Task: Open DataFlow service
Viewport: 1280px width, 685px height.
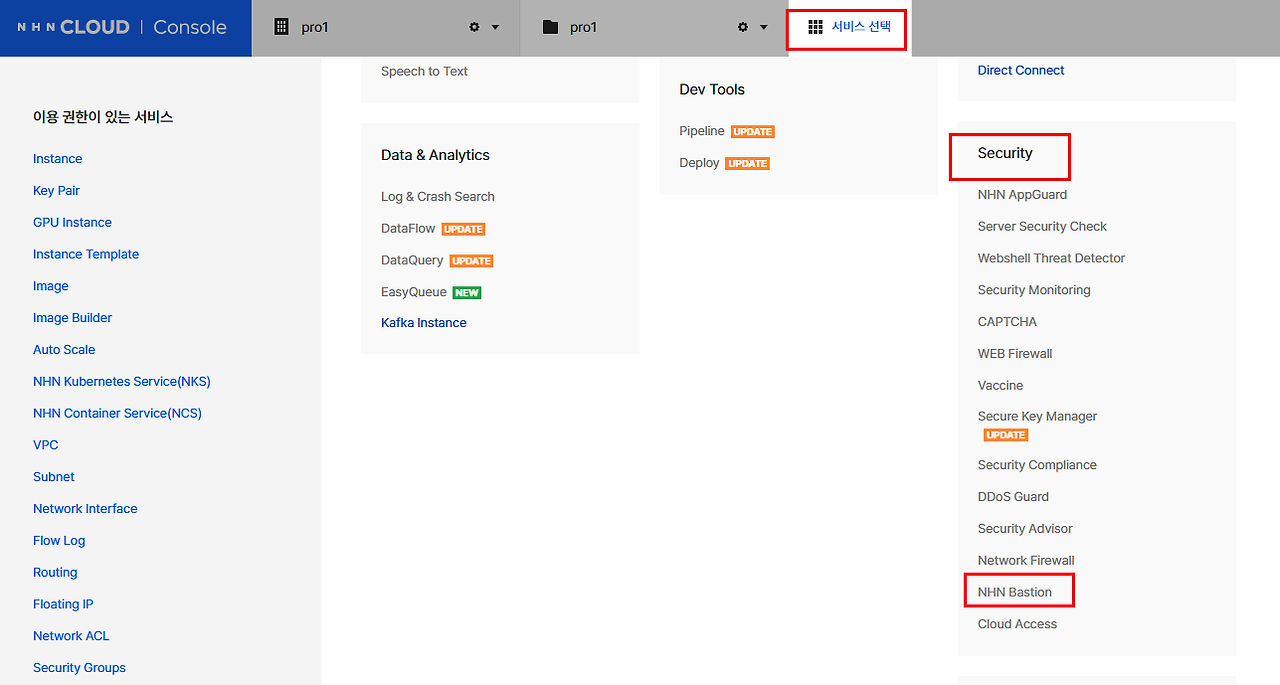Action: [408, 229]
